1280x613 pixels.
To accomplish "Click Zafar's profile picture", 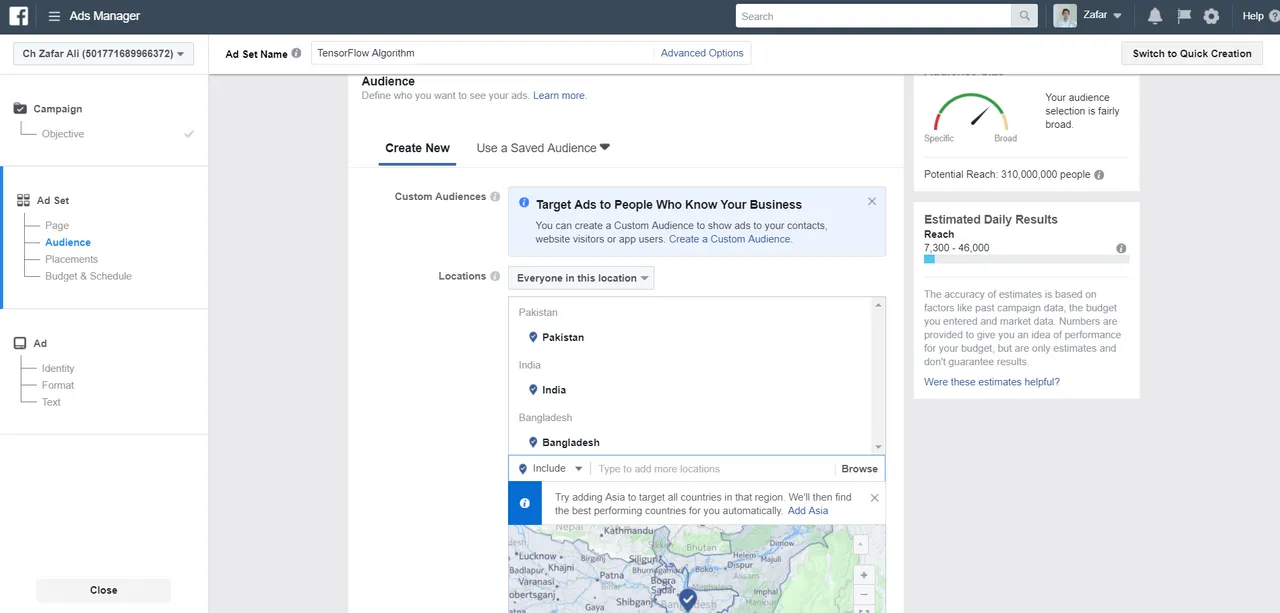I will pyautogui.click(x=1065, y=16).
